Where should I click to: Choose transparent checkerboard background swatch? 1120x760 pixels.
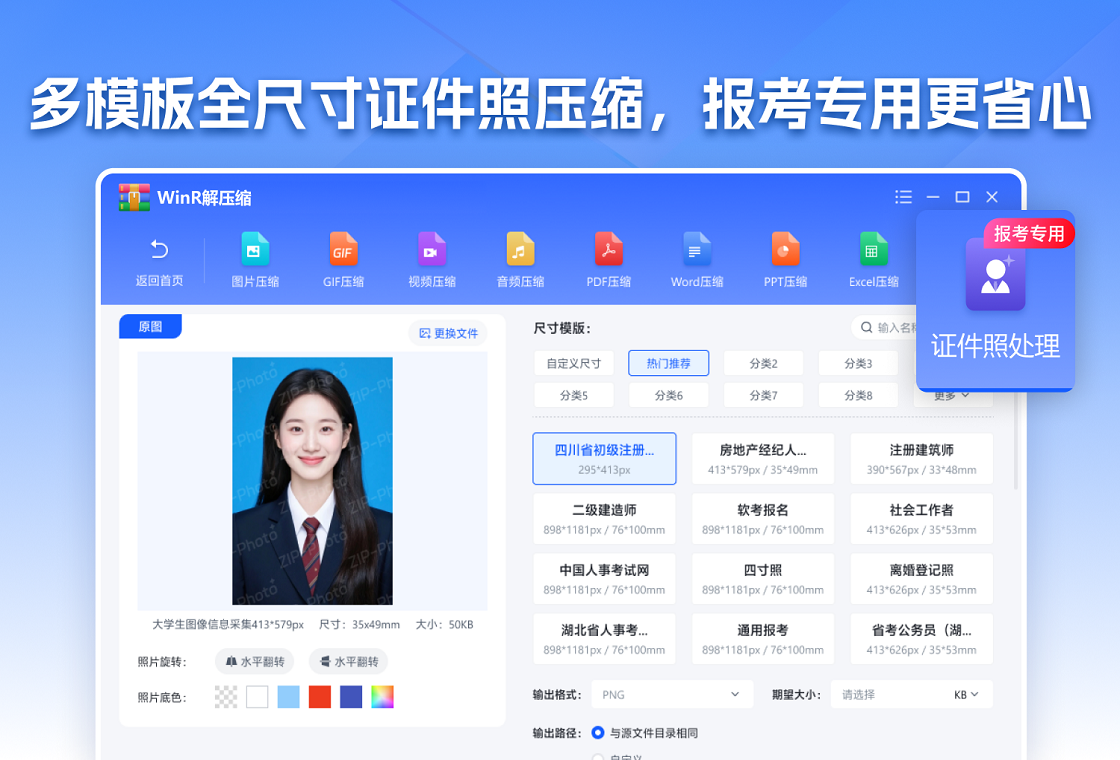pyautogui.click(x=226, y=696)
